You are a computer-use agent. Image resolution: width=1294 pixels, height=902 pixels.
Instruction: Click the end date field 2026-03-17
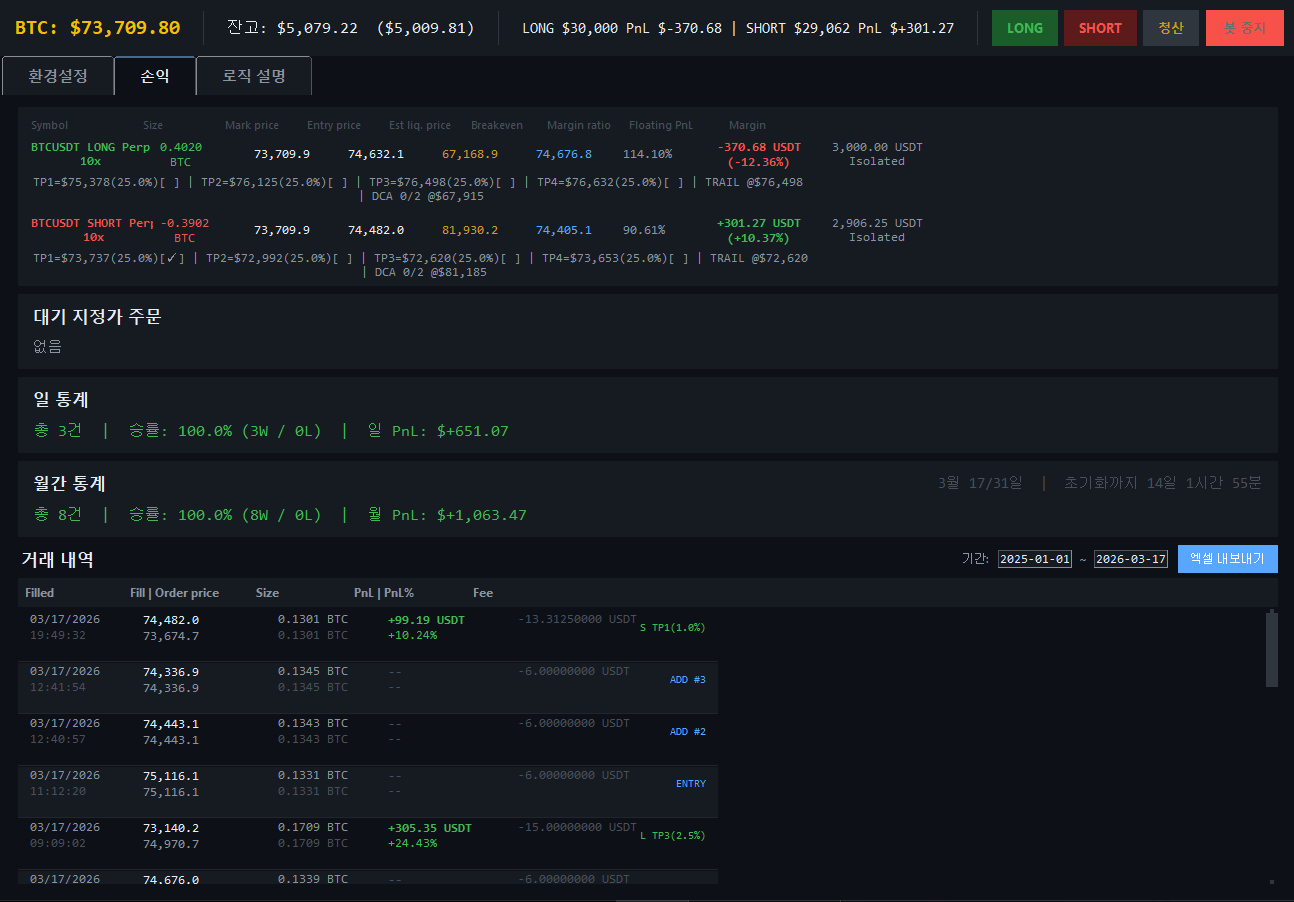pyautogui.click(x=1130, y=559)
